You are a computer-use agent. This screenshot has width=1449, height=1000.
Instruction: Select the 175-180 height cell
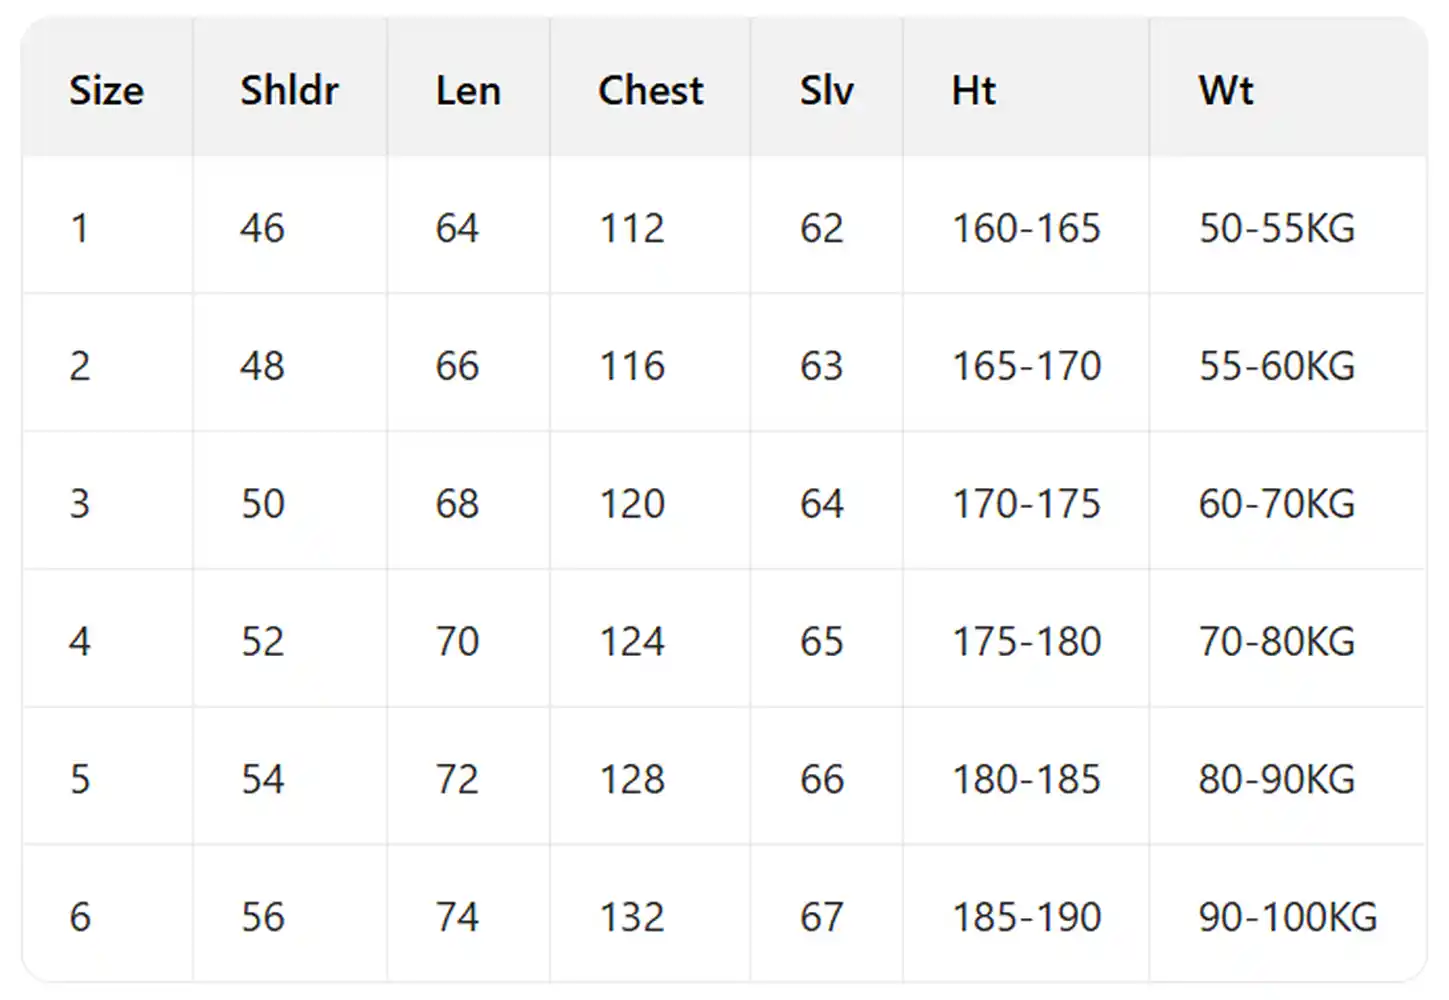(x=1025, y=642)
